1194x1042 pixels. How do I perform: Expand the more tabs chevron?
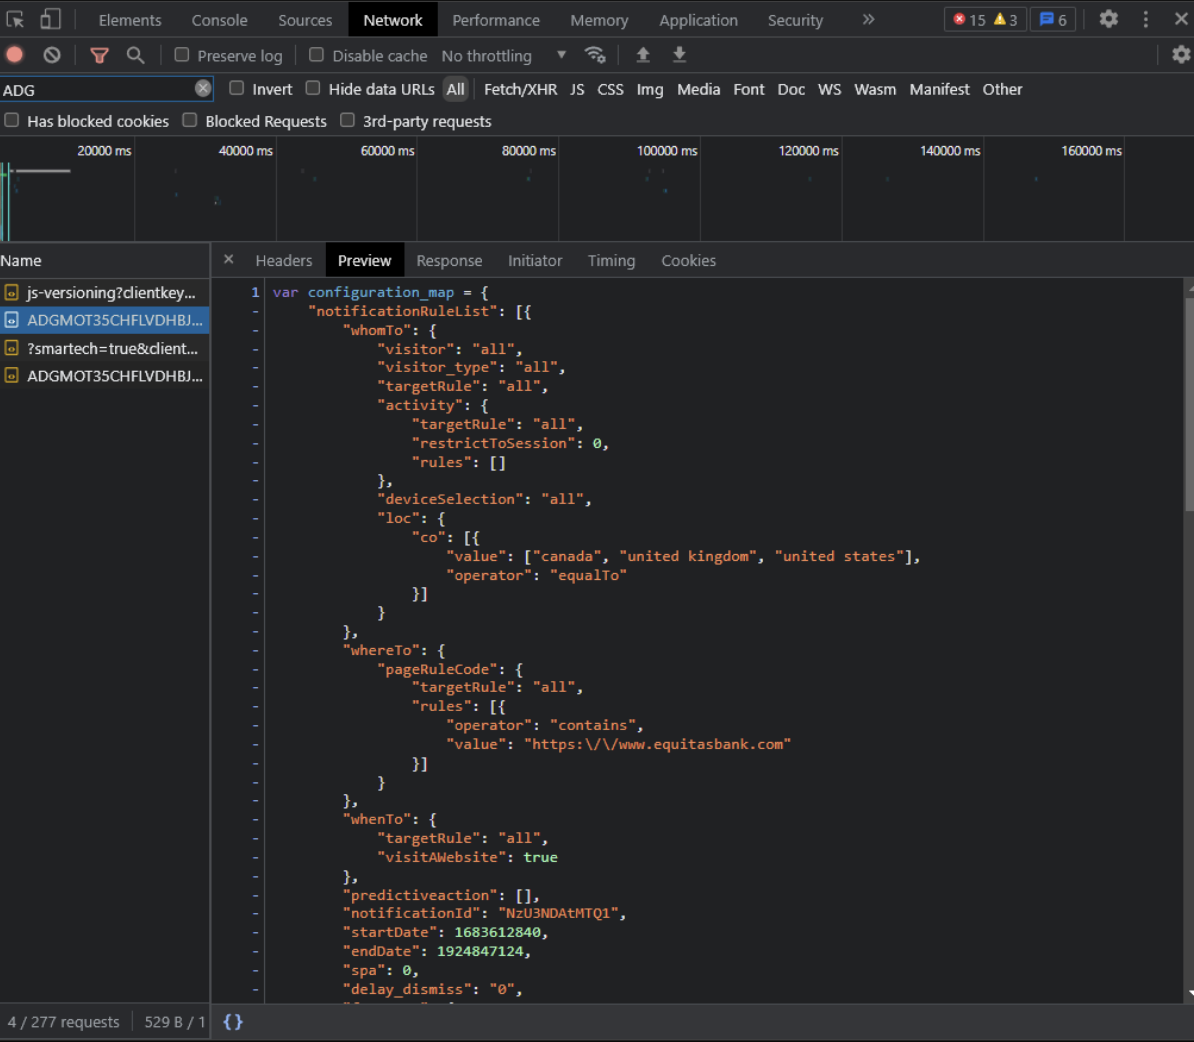[x=868, y=19]
